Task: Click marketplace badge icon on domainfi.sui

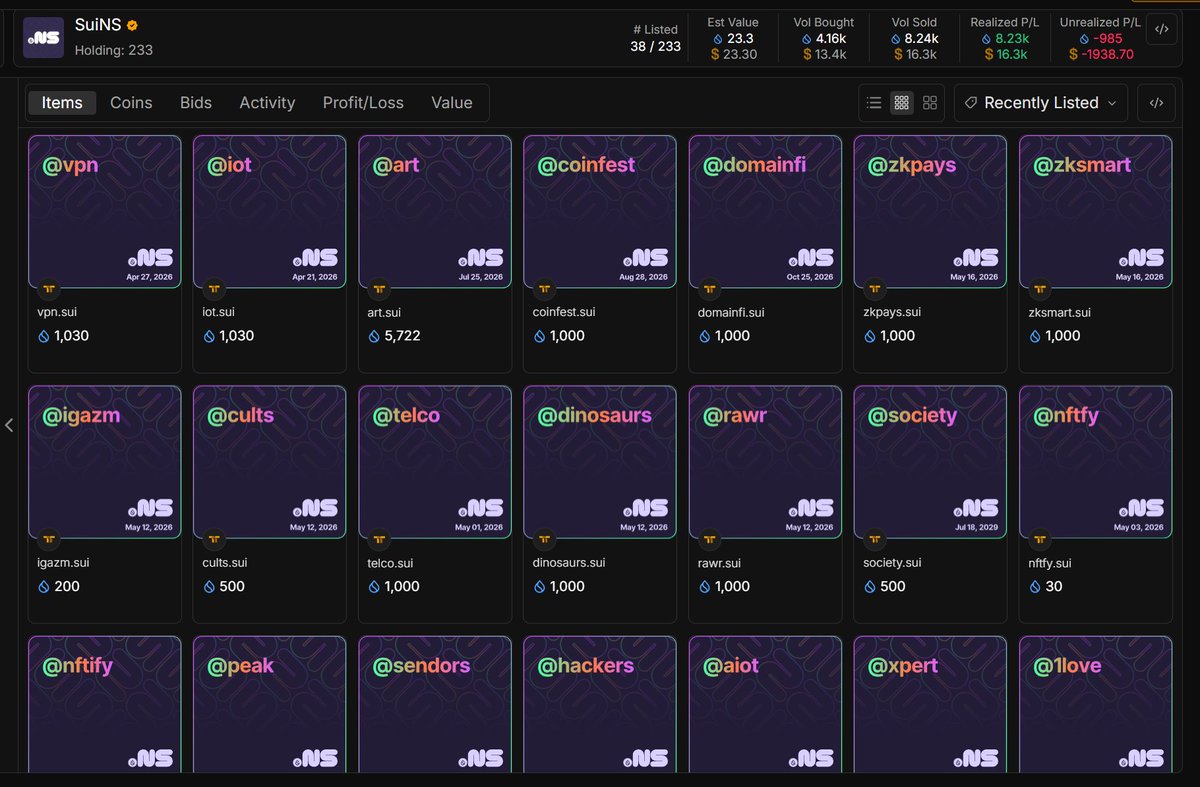Action: (710, 290)
